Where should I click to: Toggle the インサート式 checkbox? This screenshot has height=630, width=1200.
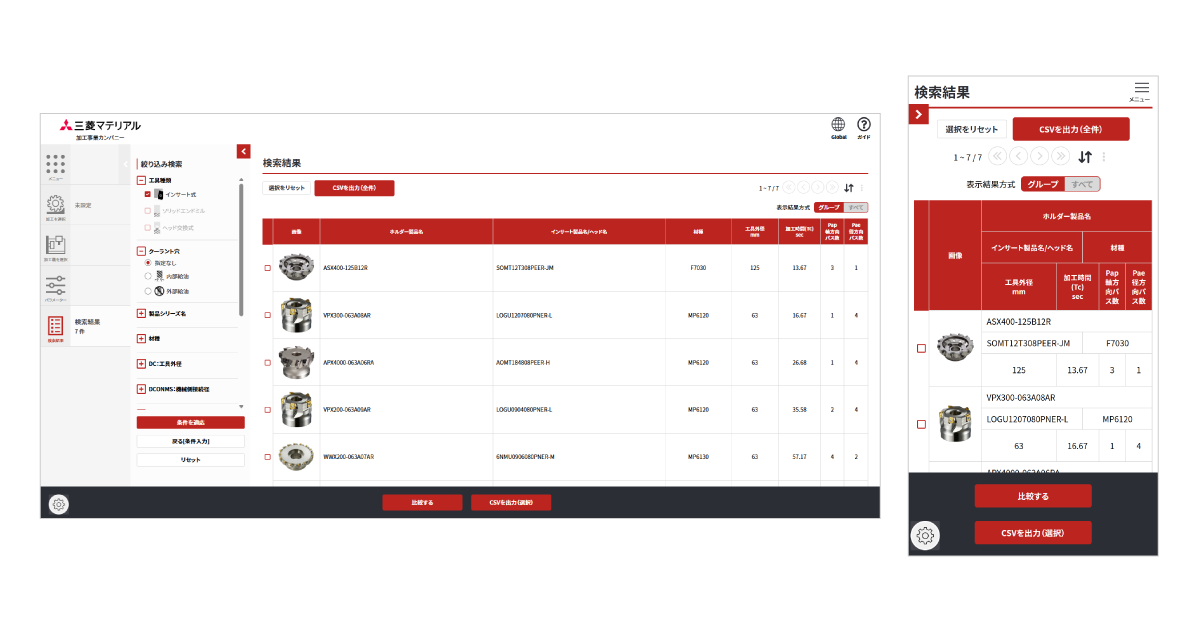(148, 194)
